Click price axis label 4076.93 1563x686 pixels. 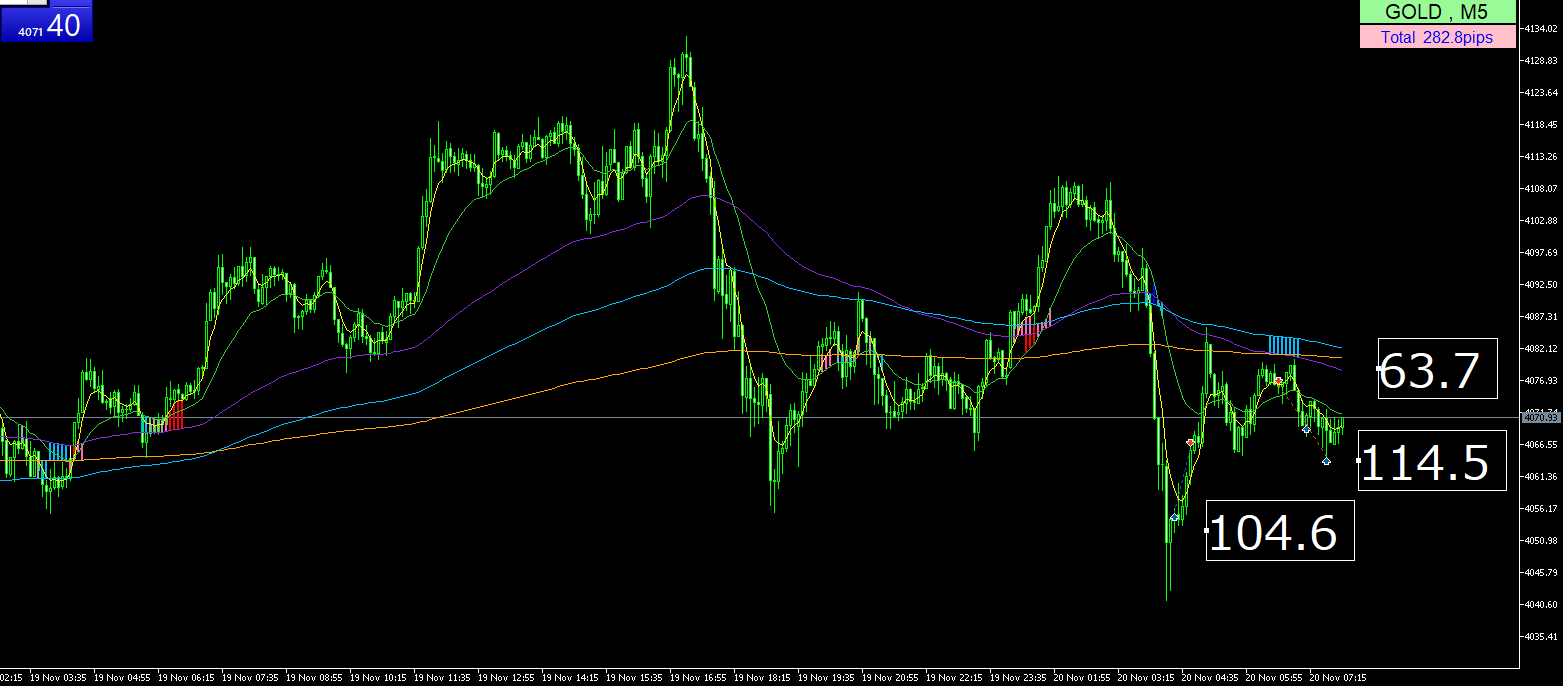[x=1543, y=381]
